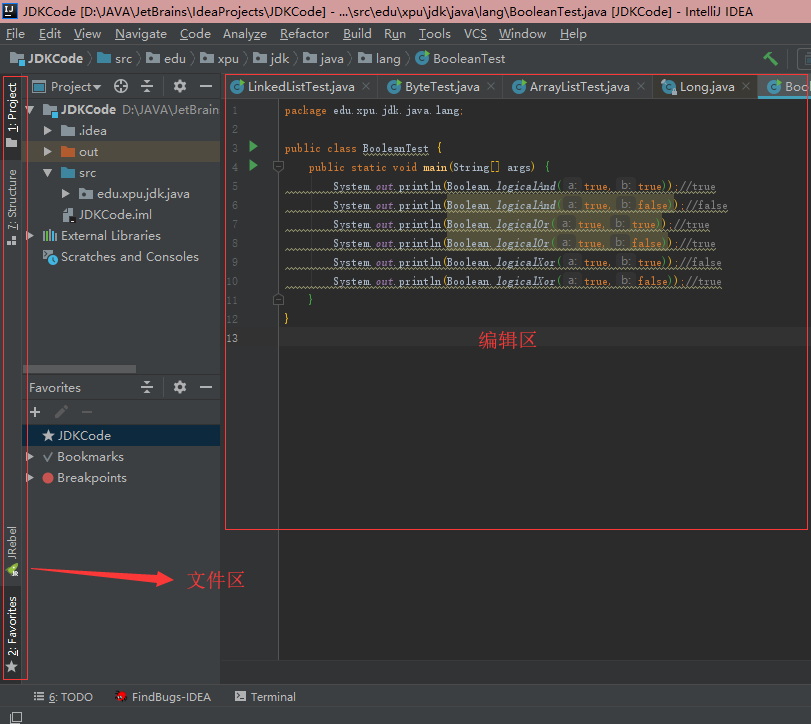The image size is (811, 724).
Task: Toggle the 7: Structure tool window
Action: (12, 206)
